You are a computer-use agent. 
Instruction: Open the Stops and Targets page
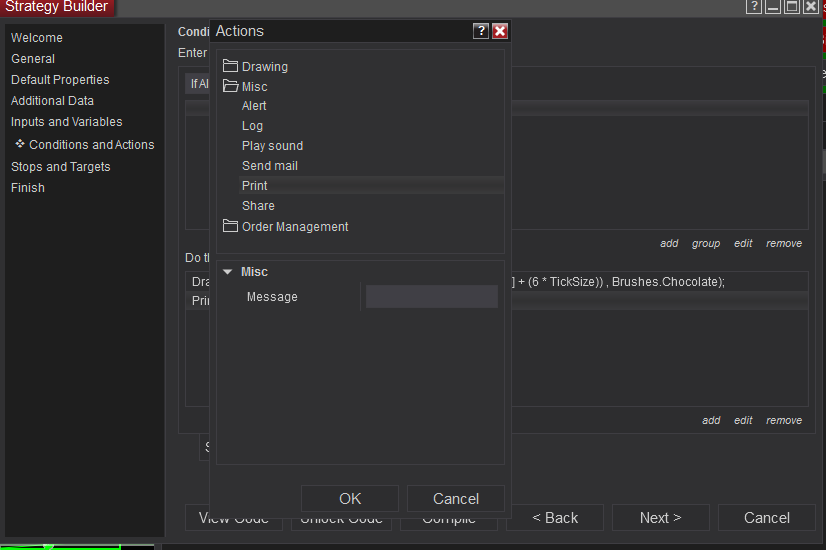click(61, 167)
